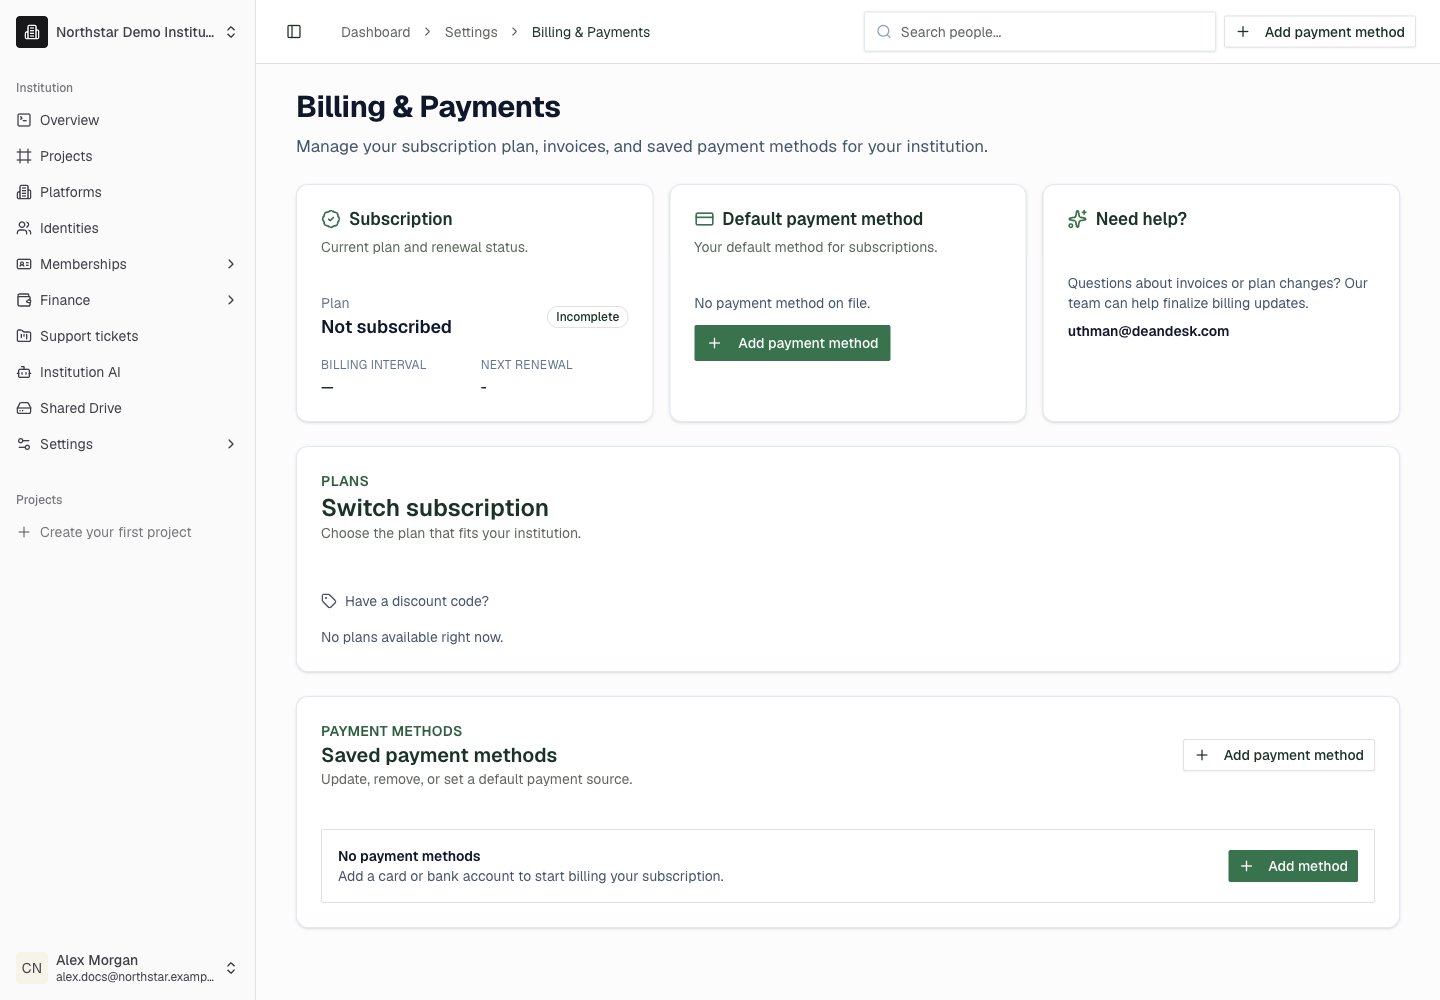Viewport: 1440px width, 1000px height.
Task: Click the search magnifier icon
Action: click(x=884, y=32)
